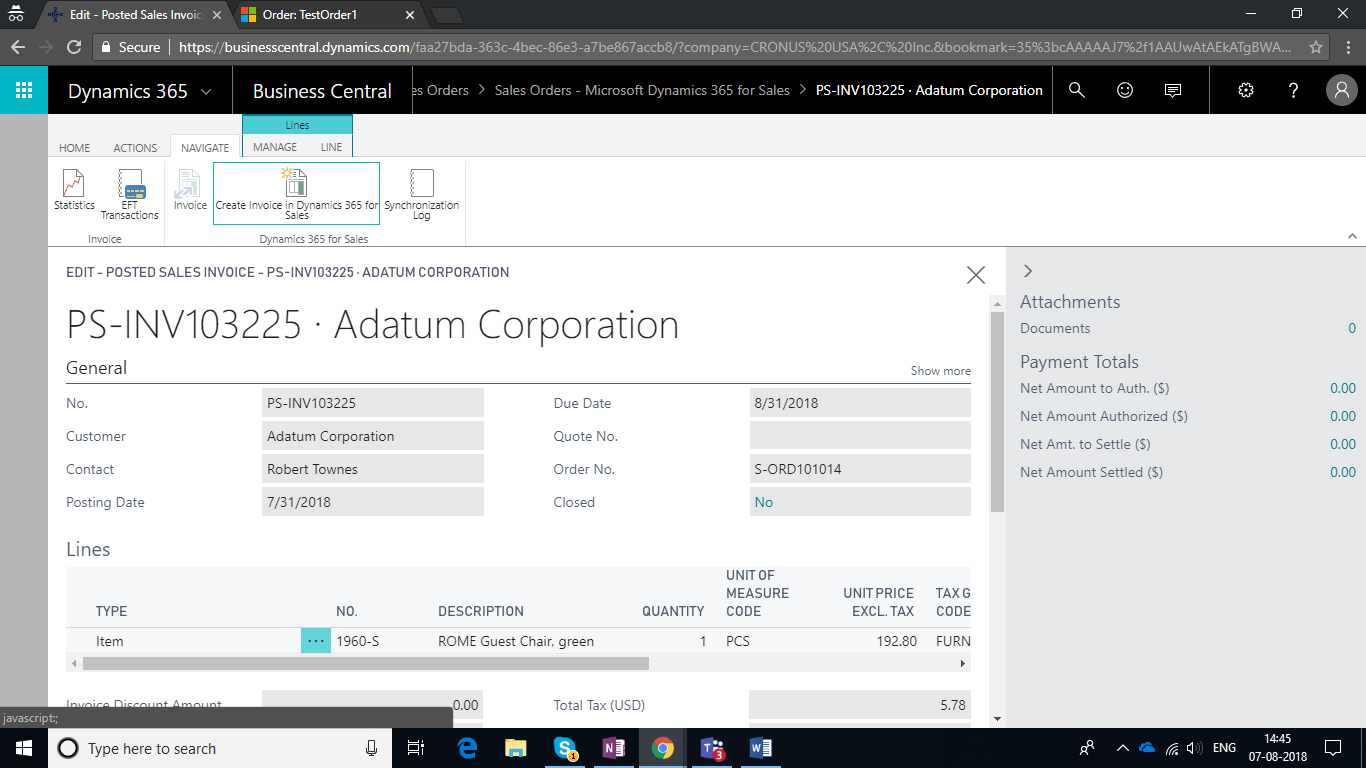Open the app launcher waffle icon
Screen dimensions: 1366x768
pyautogui.click(x=24, y=90)
